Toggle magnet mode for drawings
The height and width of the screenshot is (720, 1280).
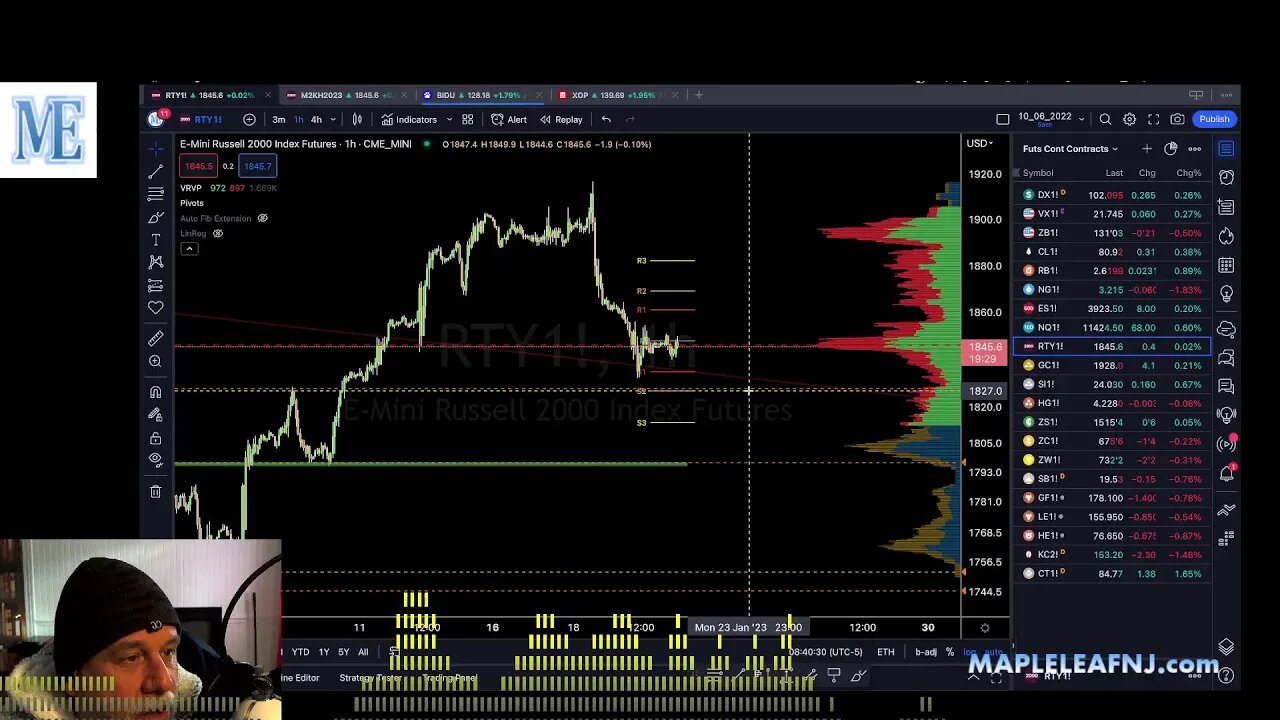[156, 392]
